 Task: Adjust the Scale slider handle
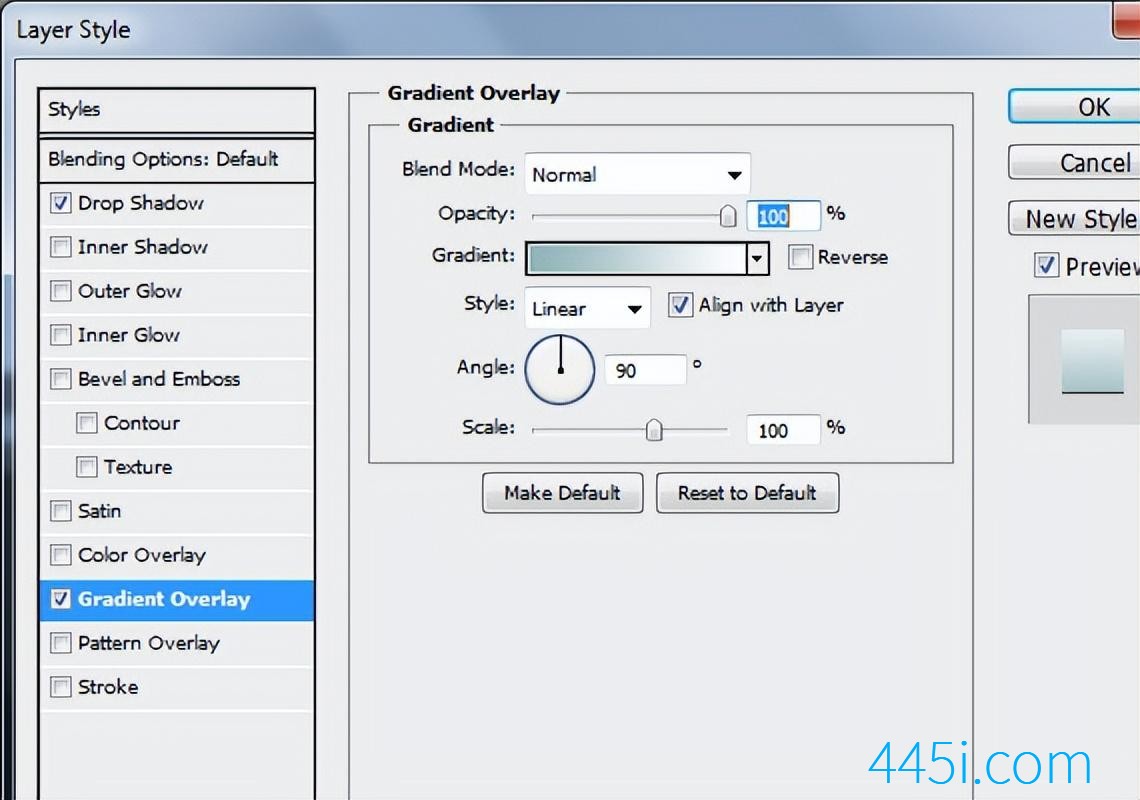(654, 430)
